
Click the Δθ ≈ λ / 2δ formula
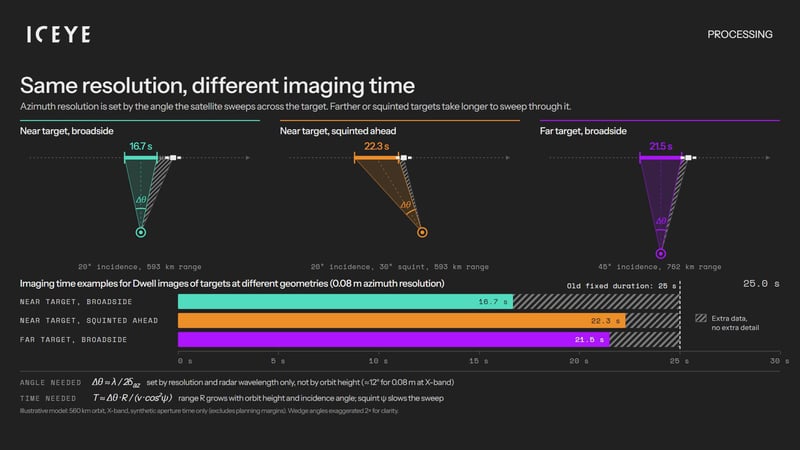tap(116, 383)
